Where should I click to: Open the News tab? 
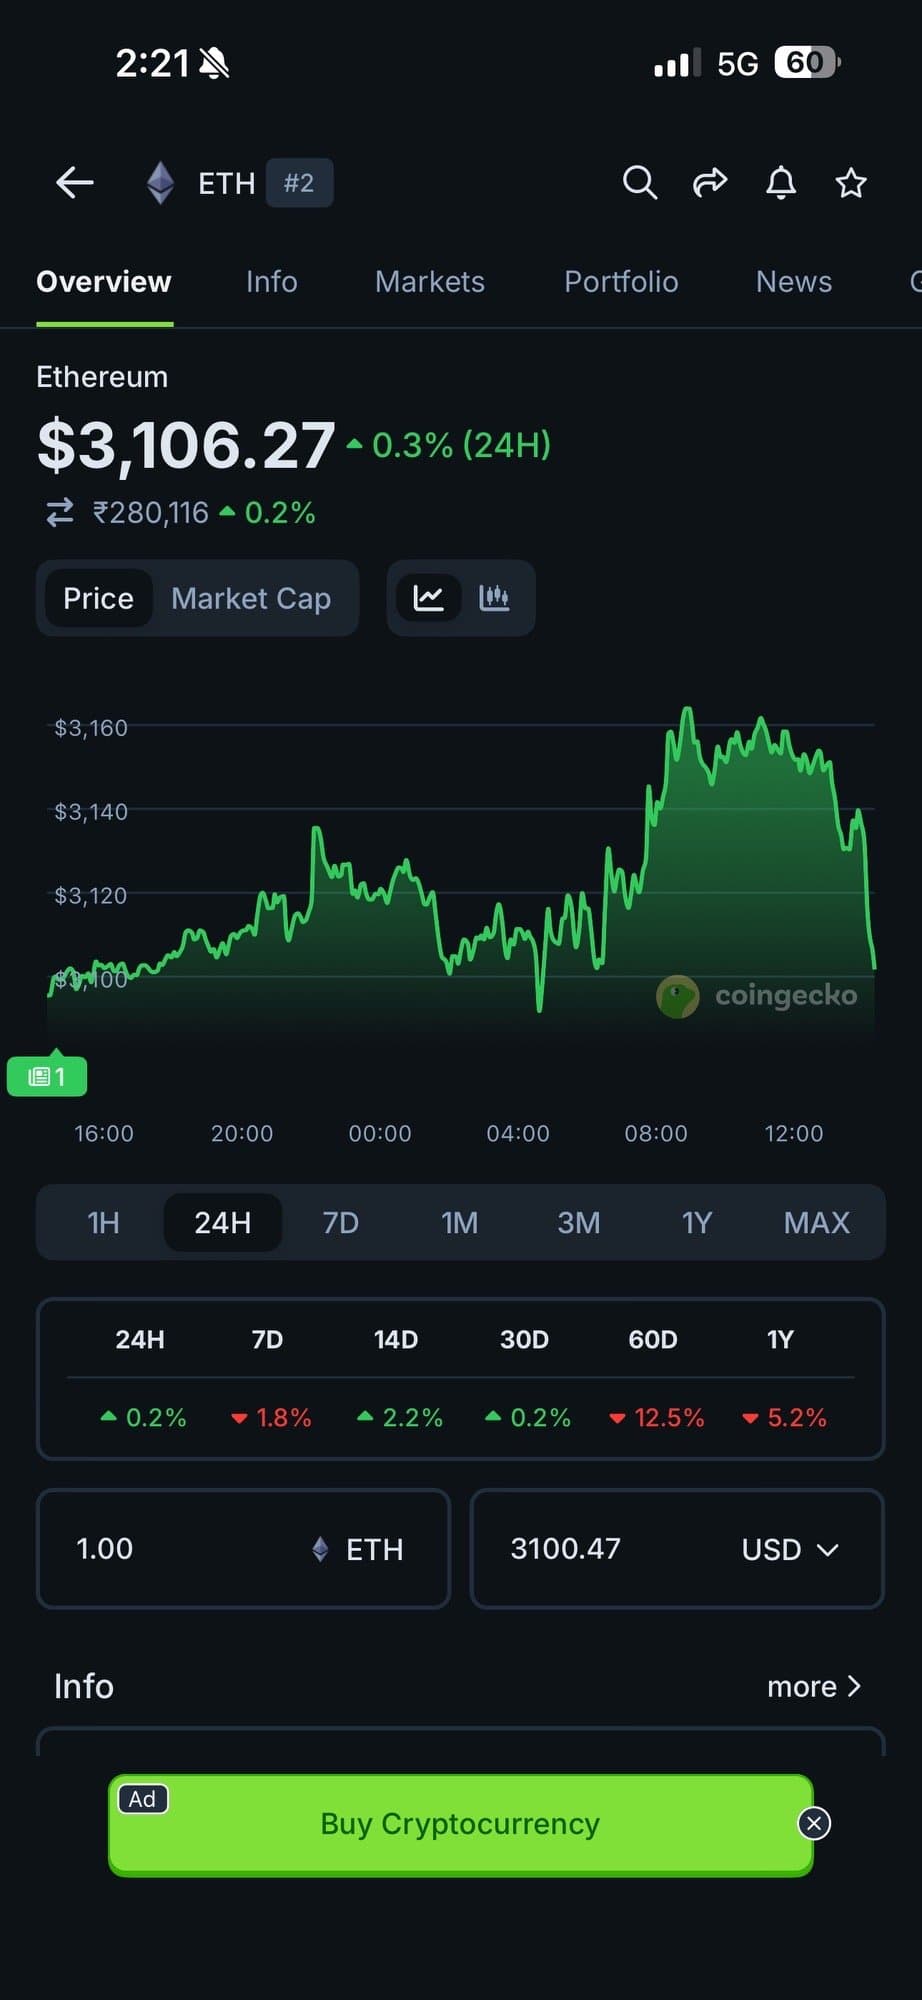tap(794, 282)
